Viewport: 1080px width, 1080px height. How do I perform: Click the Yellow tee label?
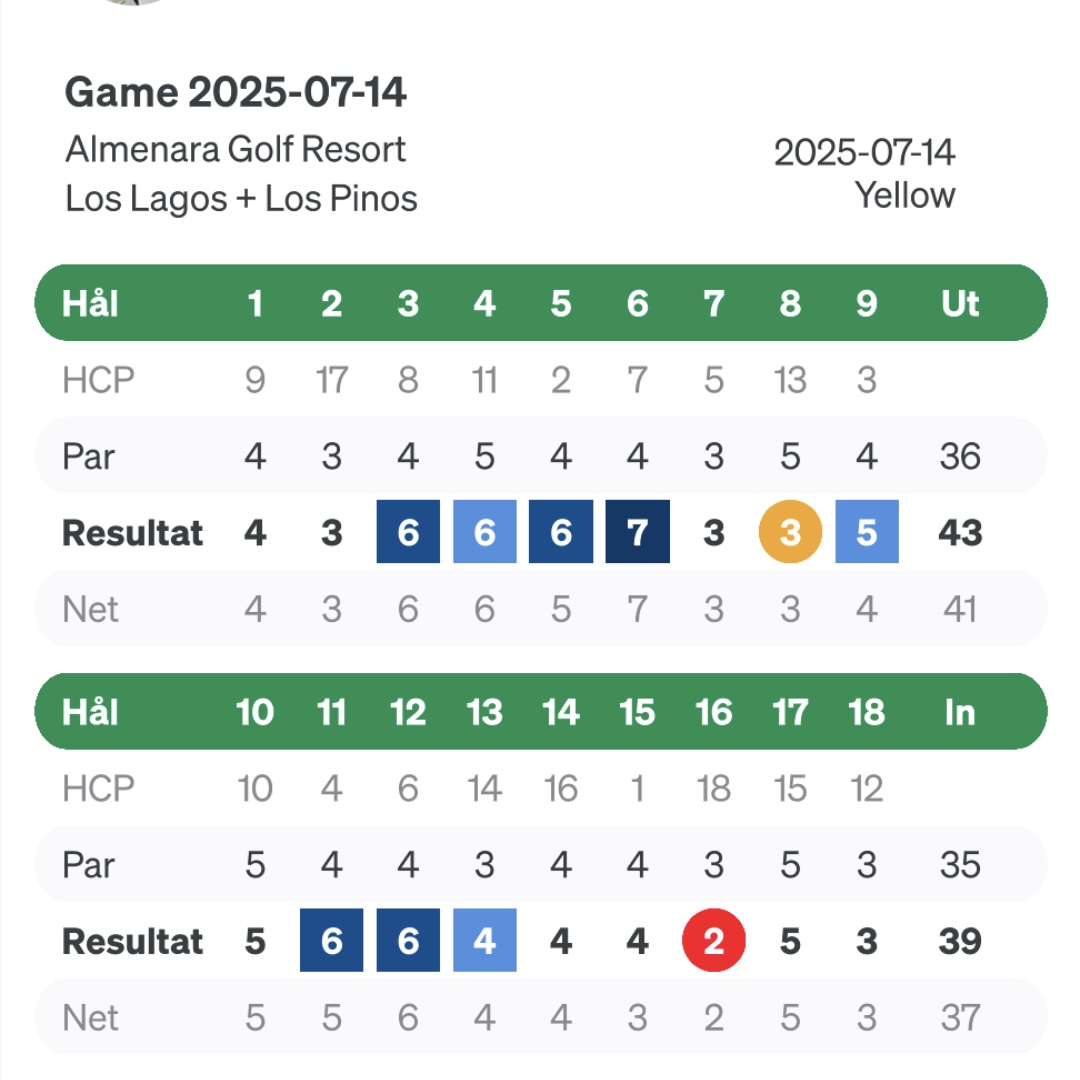(904, 196)
